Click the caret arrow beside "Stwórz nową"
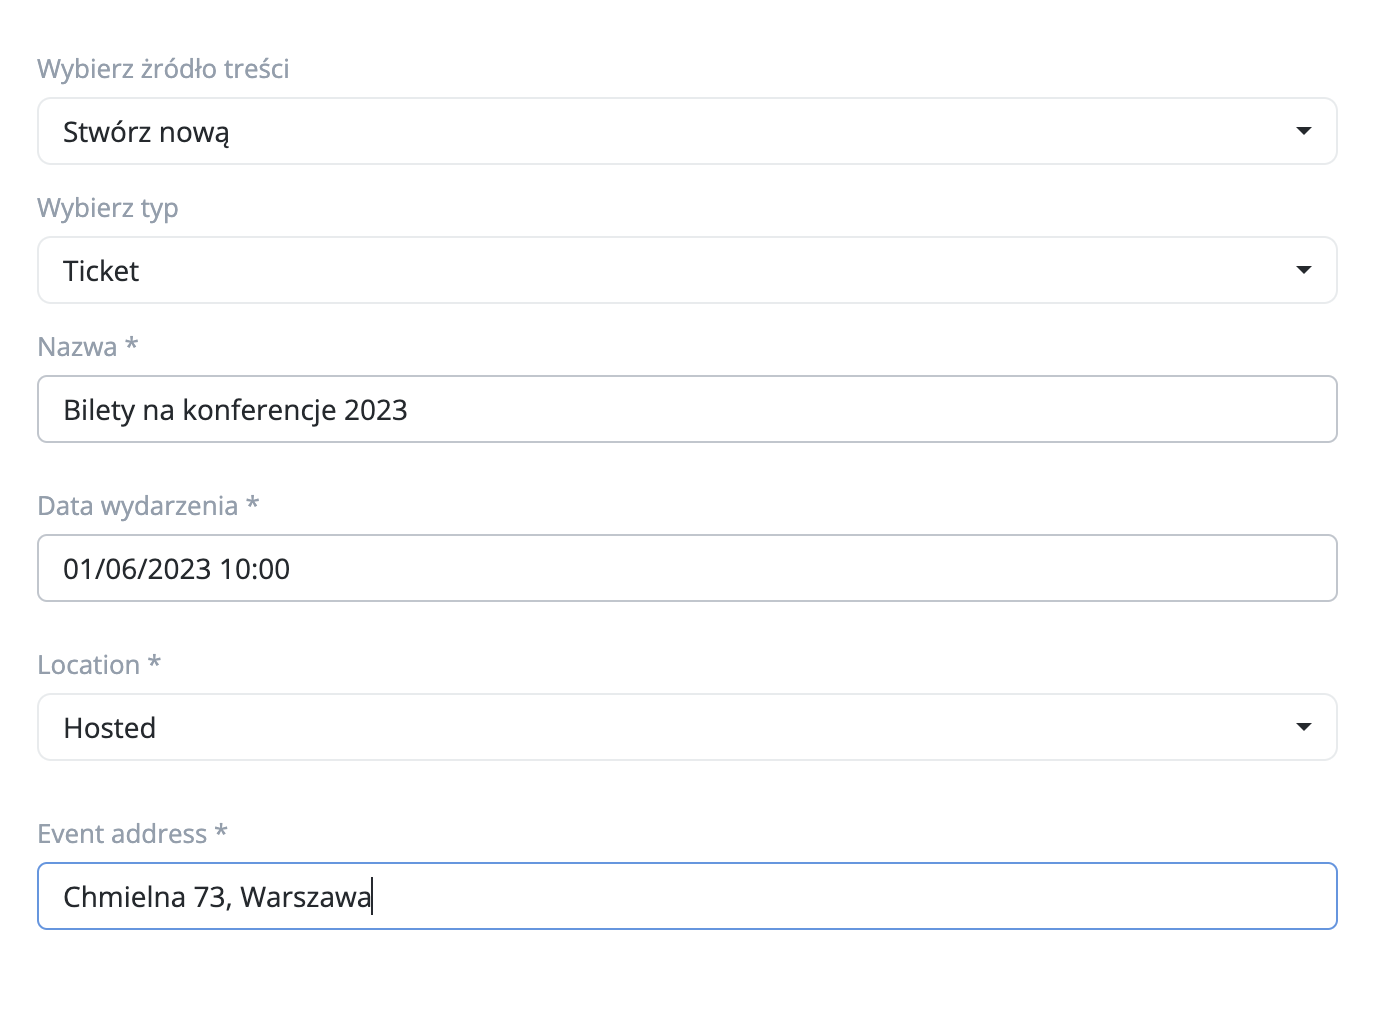This screenshot has width=1386, height=1014. click(1303, 131)
